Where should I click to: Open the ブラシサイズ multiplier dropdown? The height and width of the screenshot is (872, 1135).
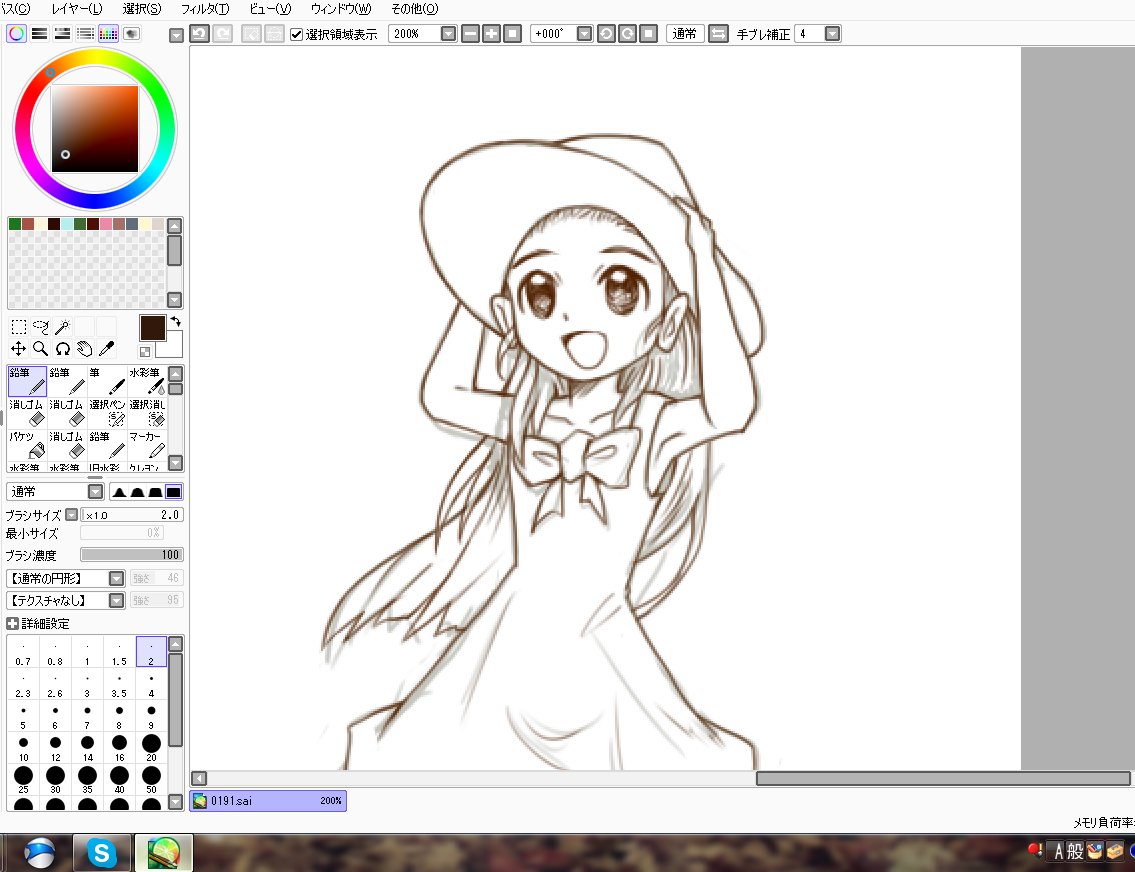pyautogui.click(x=72, y=515)
